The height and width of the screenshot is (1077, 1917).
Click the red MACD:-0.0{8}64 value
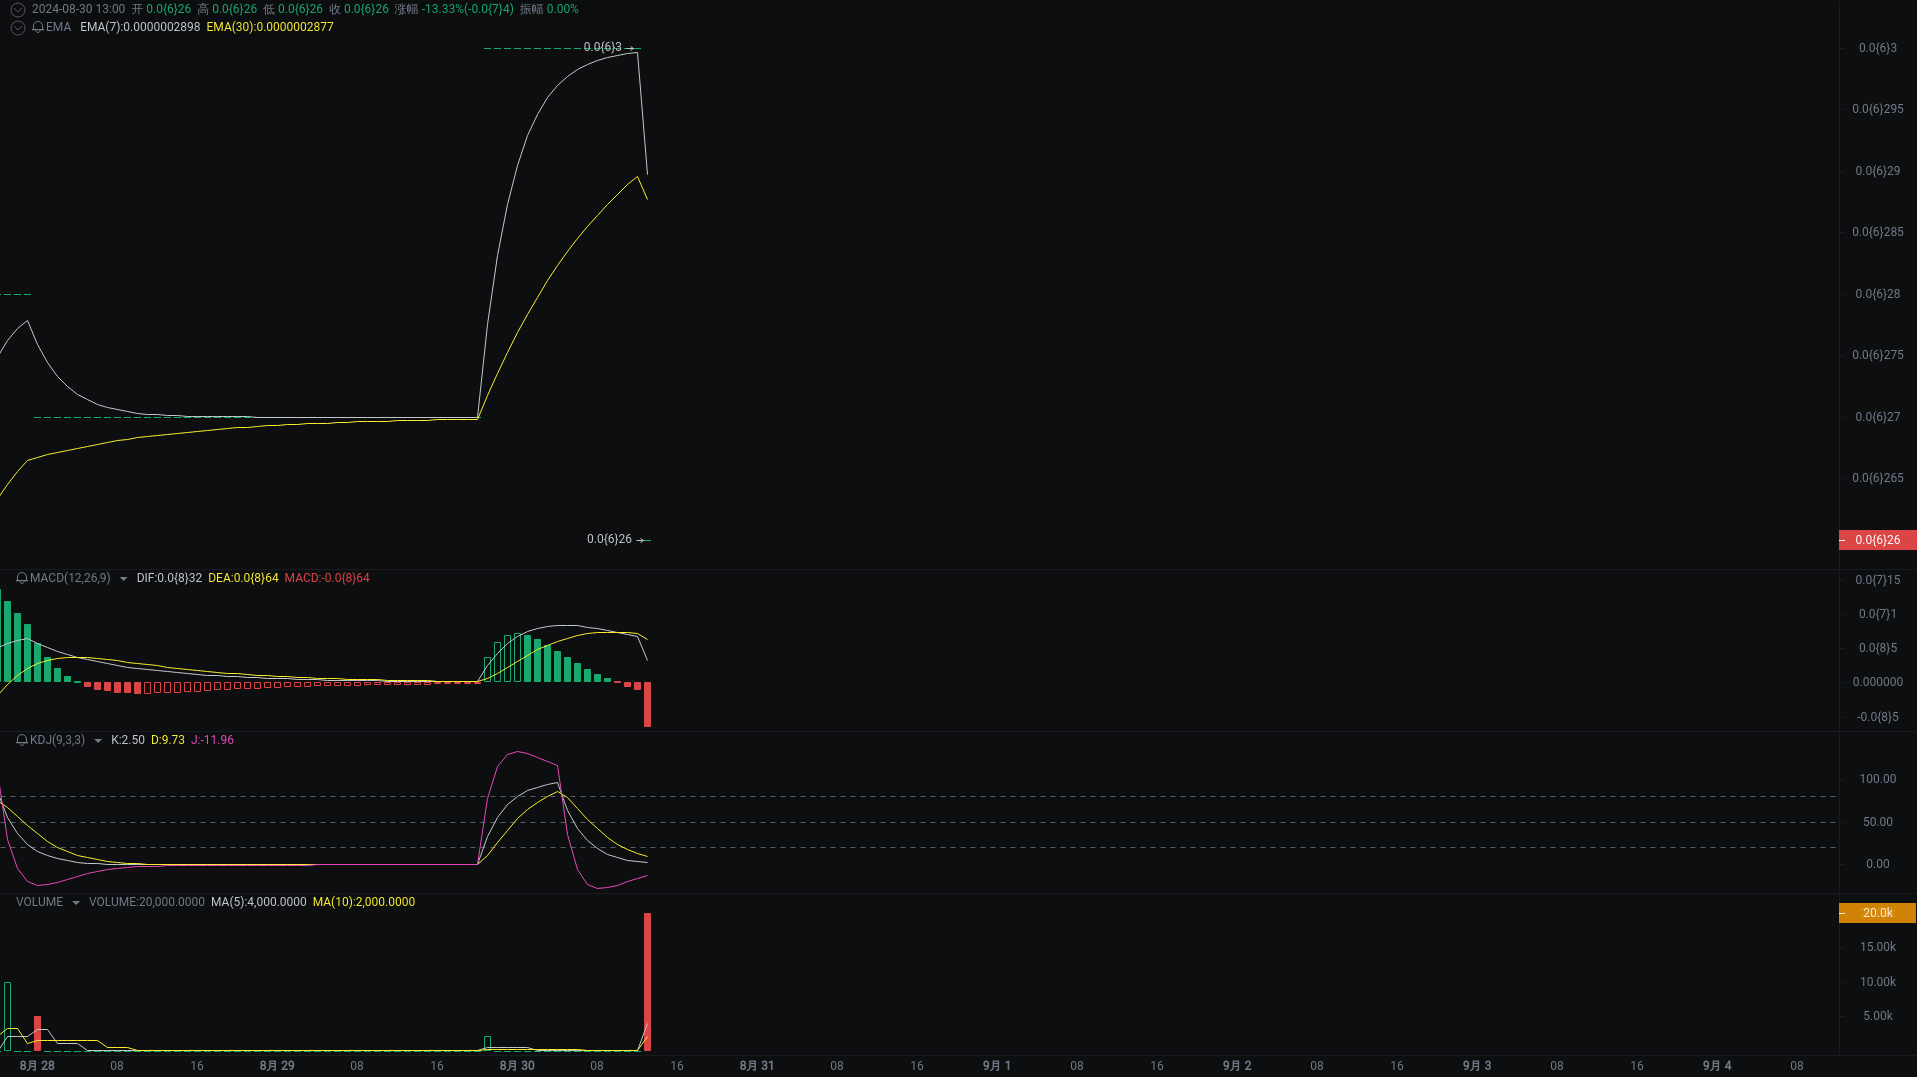pyautogui.click(x=327, y=578)
